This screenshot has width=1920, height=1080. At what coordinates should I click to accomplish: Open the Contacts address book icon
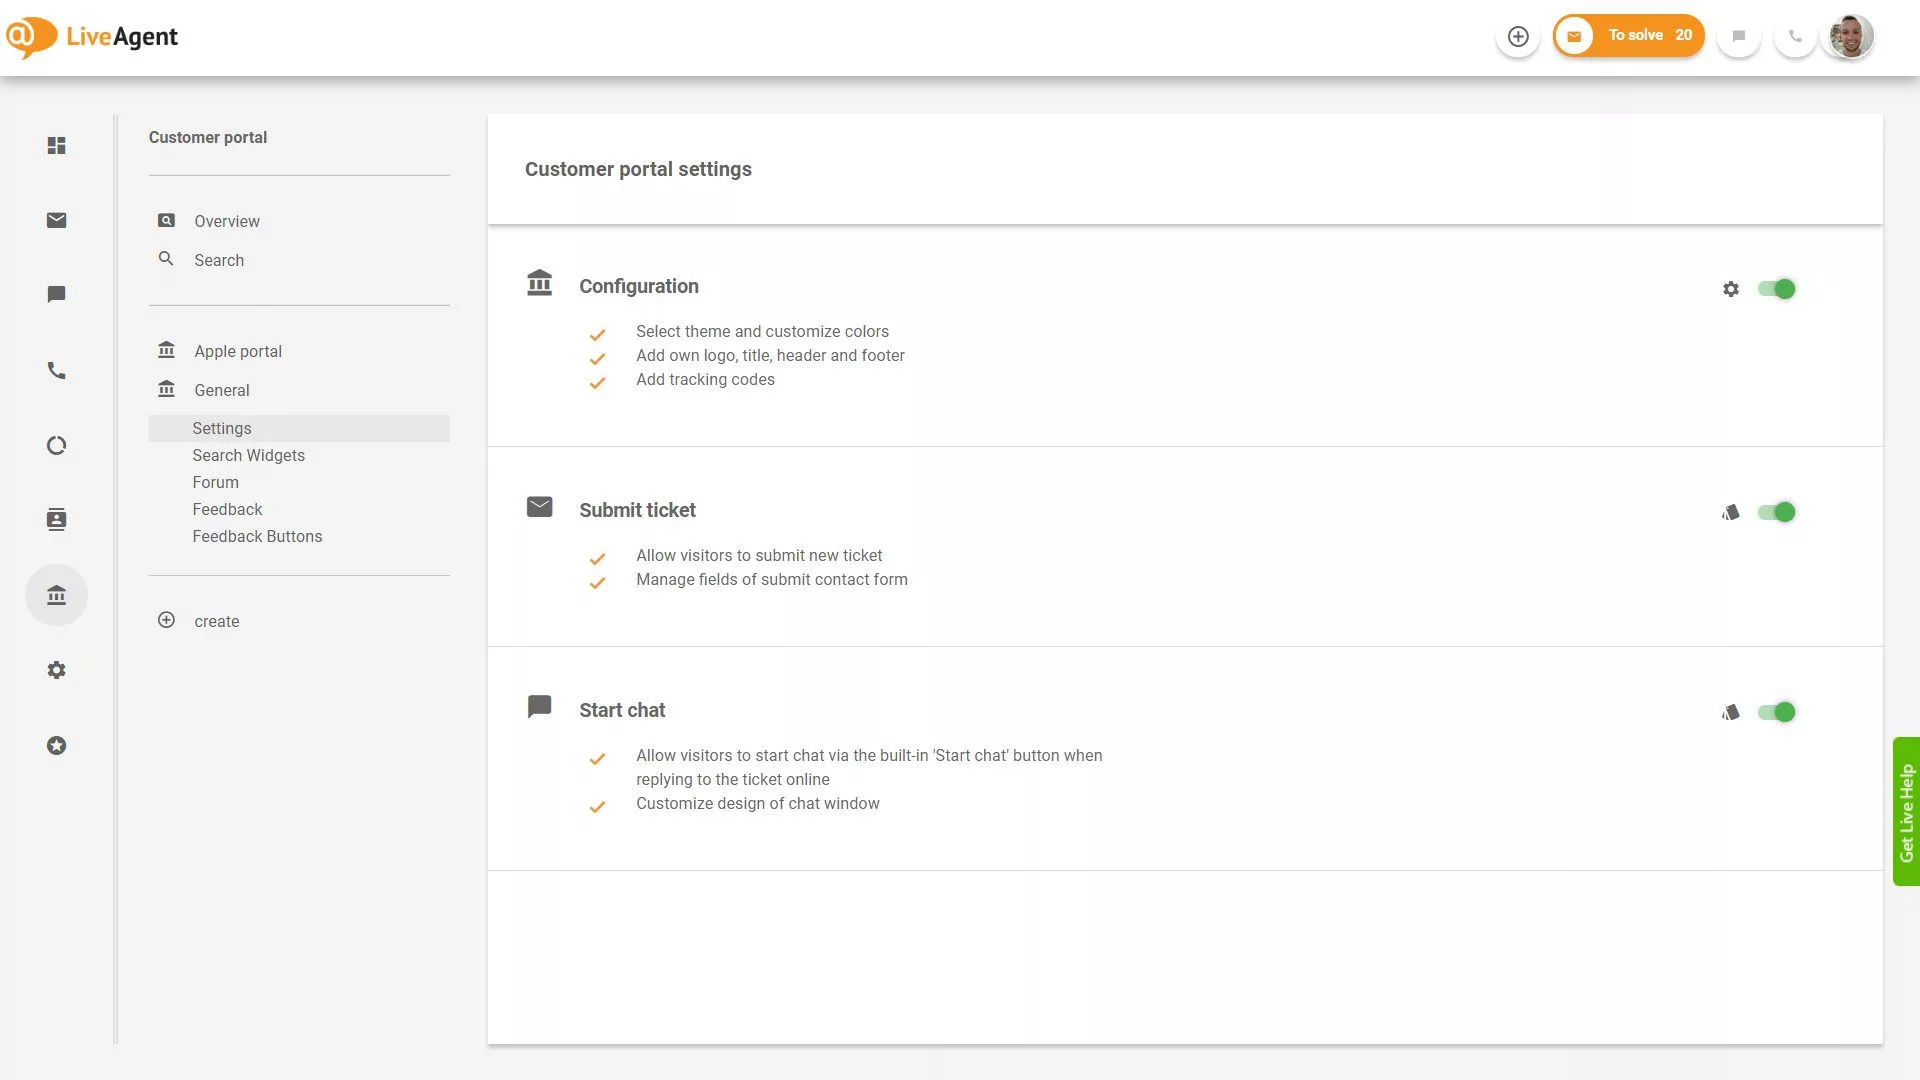(57, 519)
